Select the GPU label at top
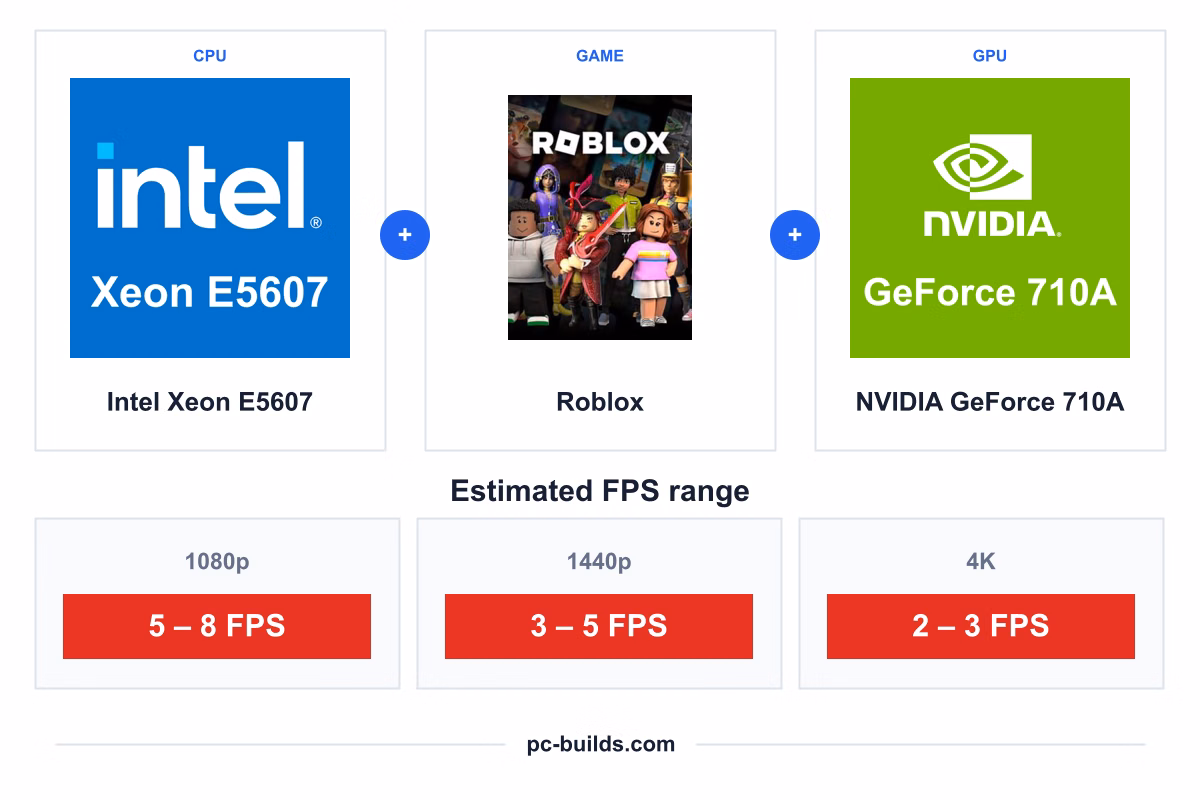 pyautogui.click(x=990, y=56)
